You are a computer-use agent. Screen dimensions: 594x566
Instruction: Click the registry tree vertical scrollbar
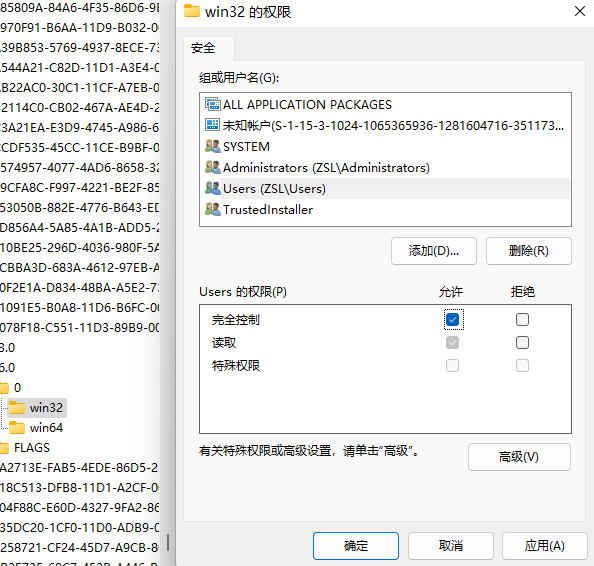(168, 543)
